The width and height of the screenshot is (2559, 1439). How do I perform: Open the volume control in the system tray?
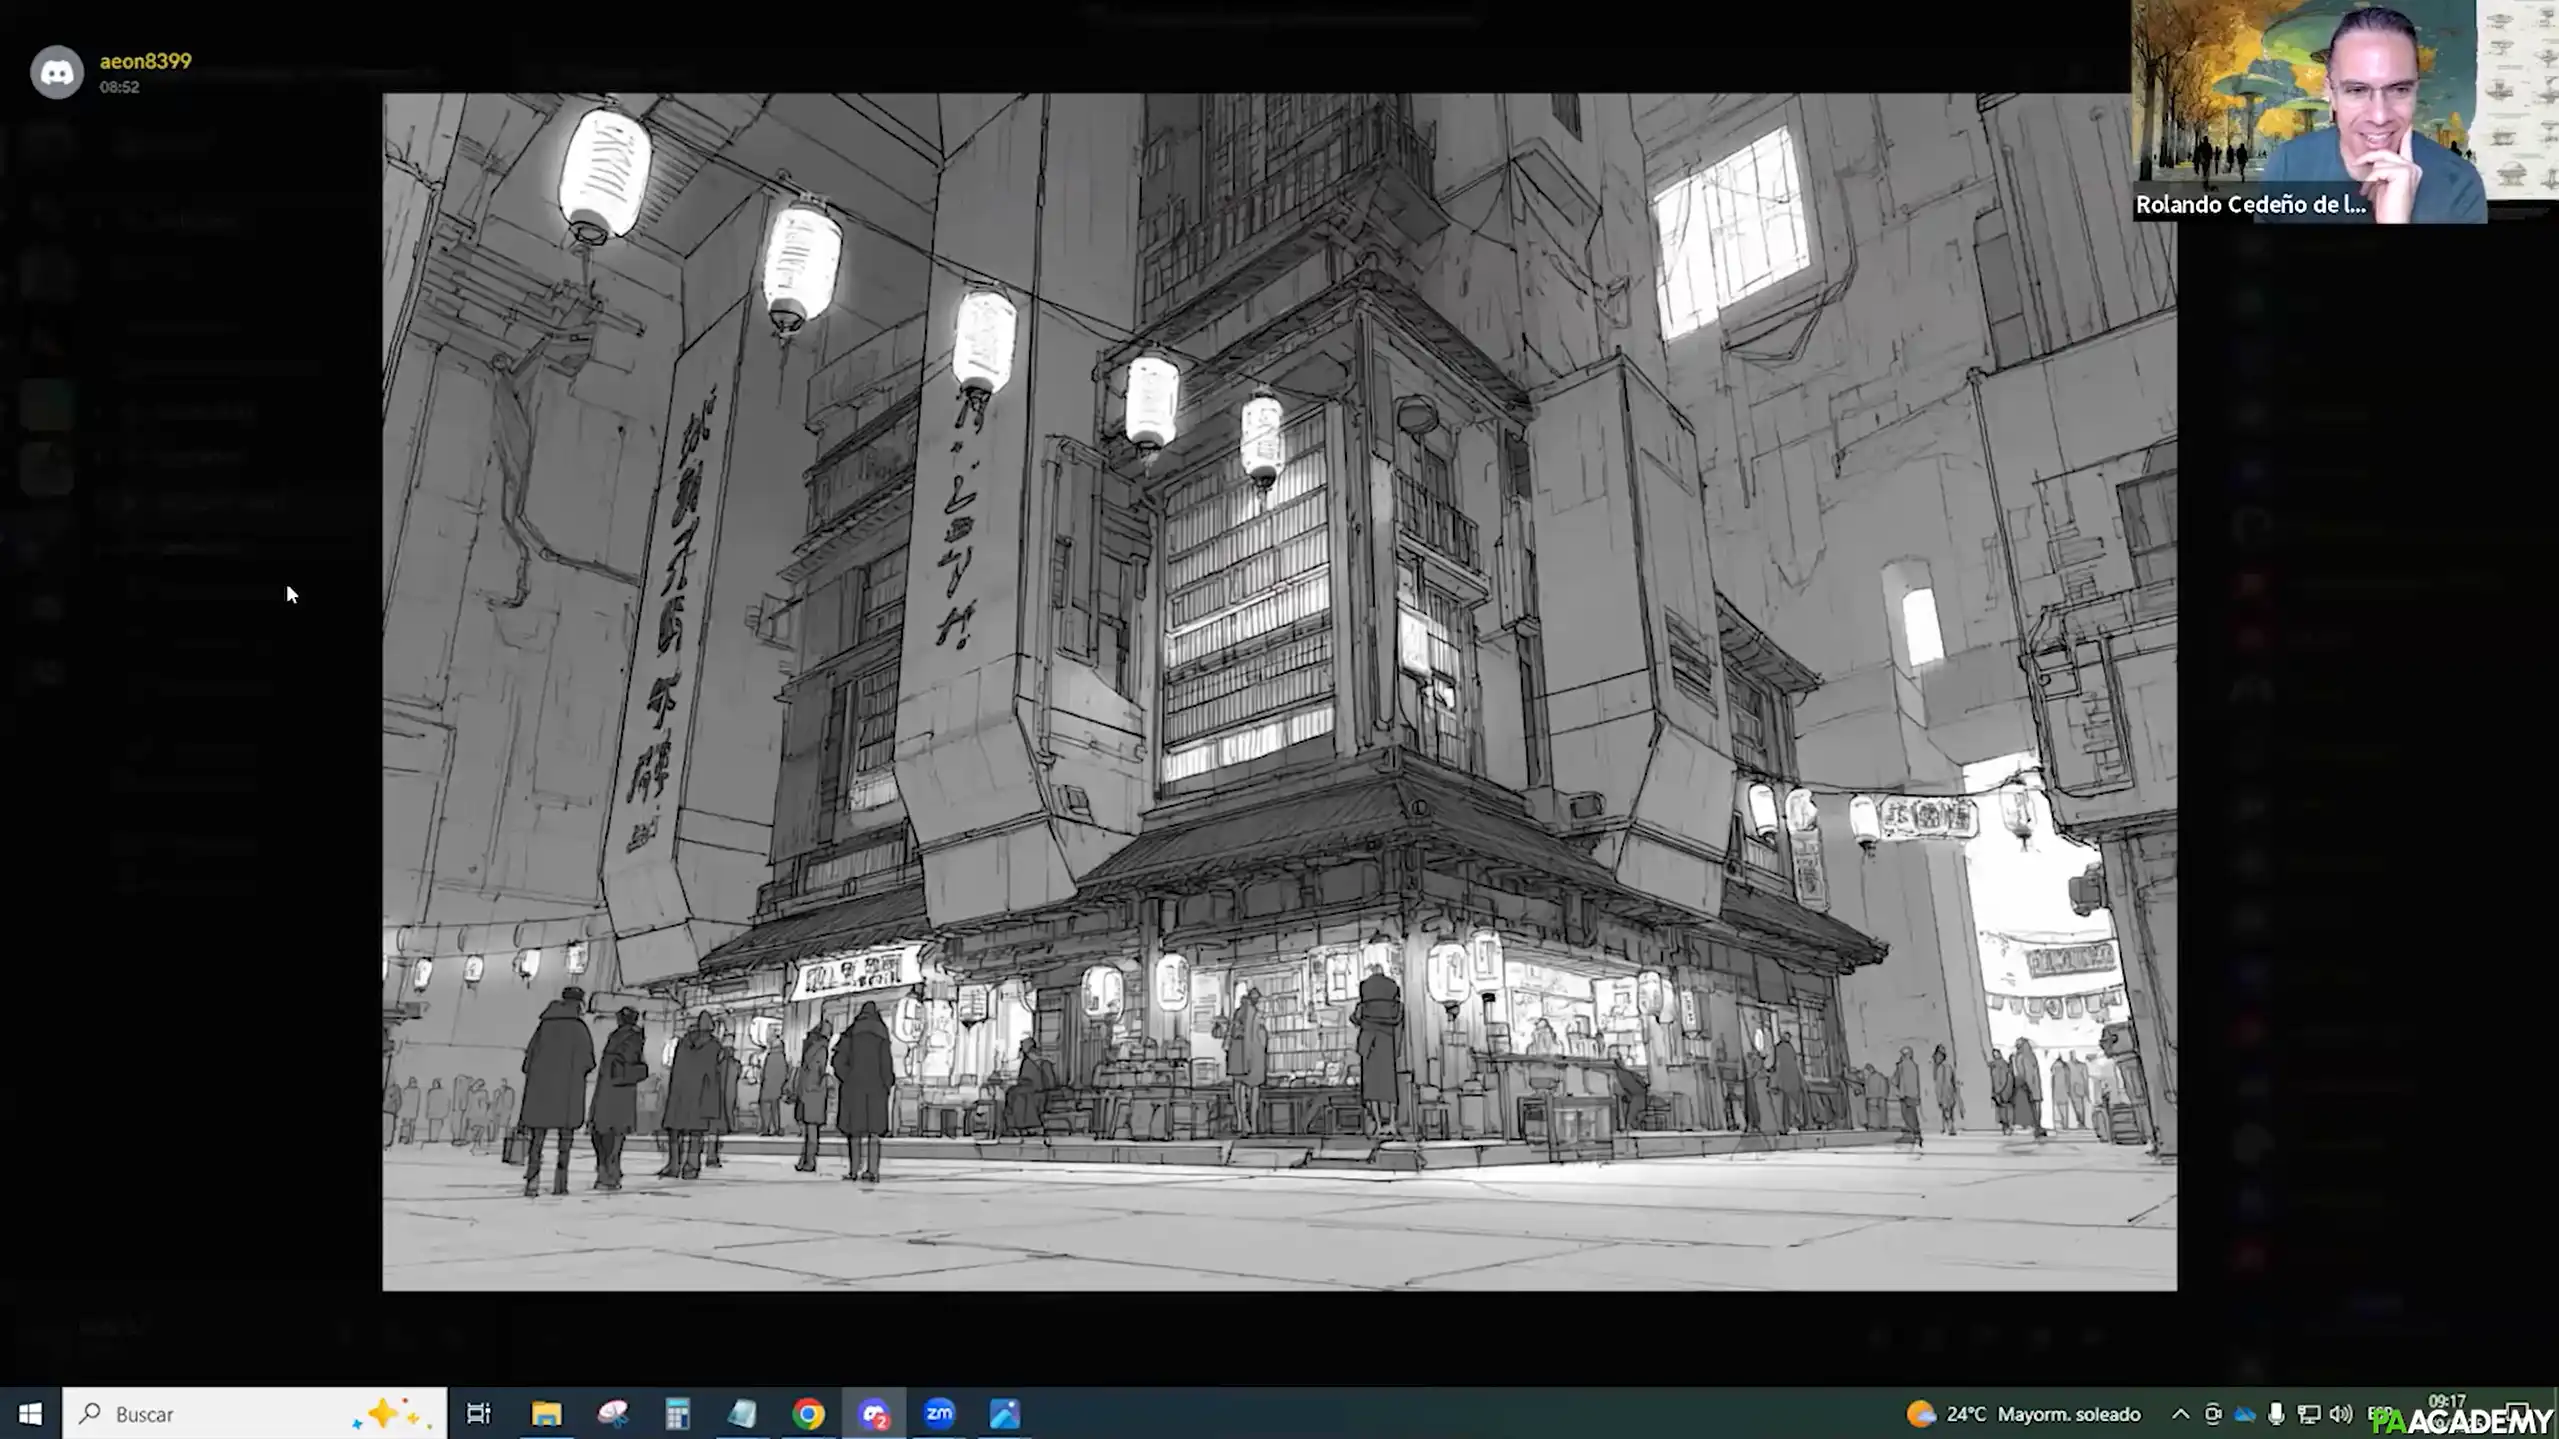[x=2340, y=1414]
